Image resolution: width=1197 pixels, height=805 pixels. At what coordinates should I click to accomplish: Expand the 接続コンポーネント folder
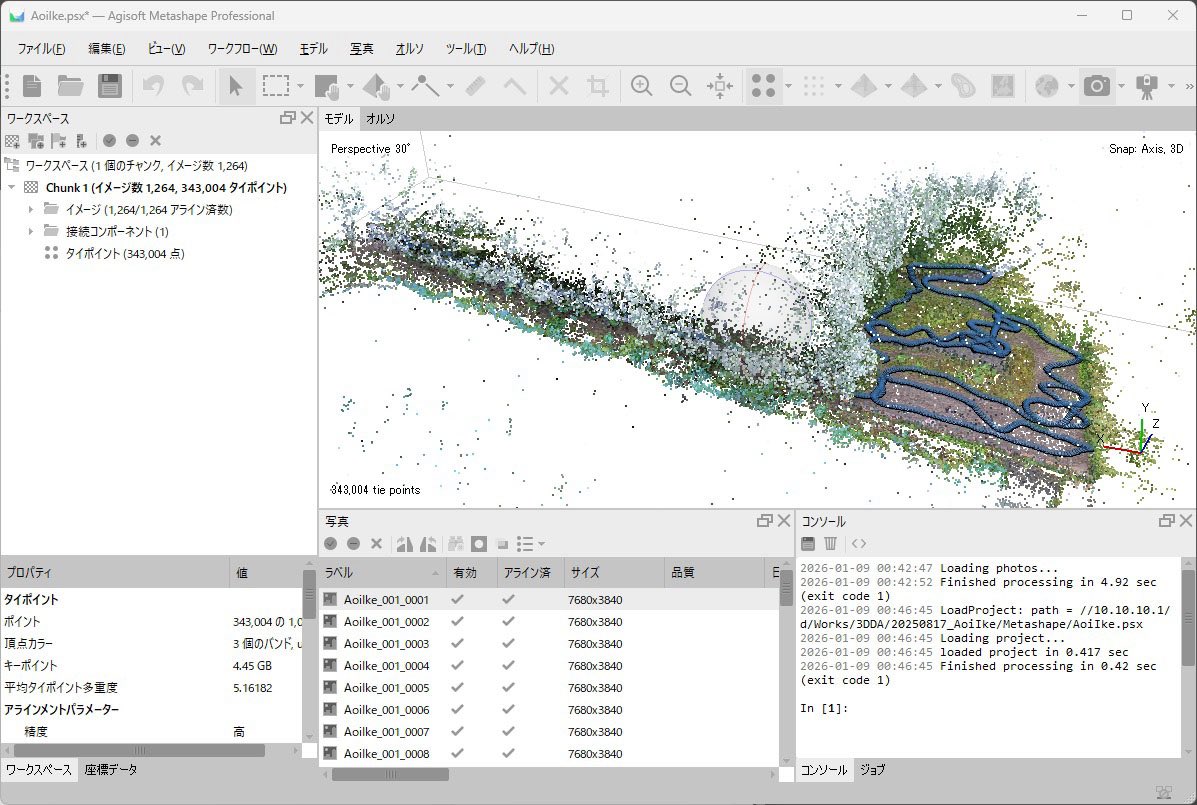[31, 231]
